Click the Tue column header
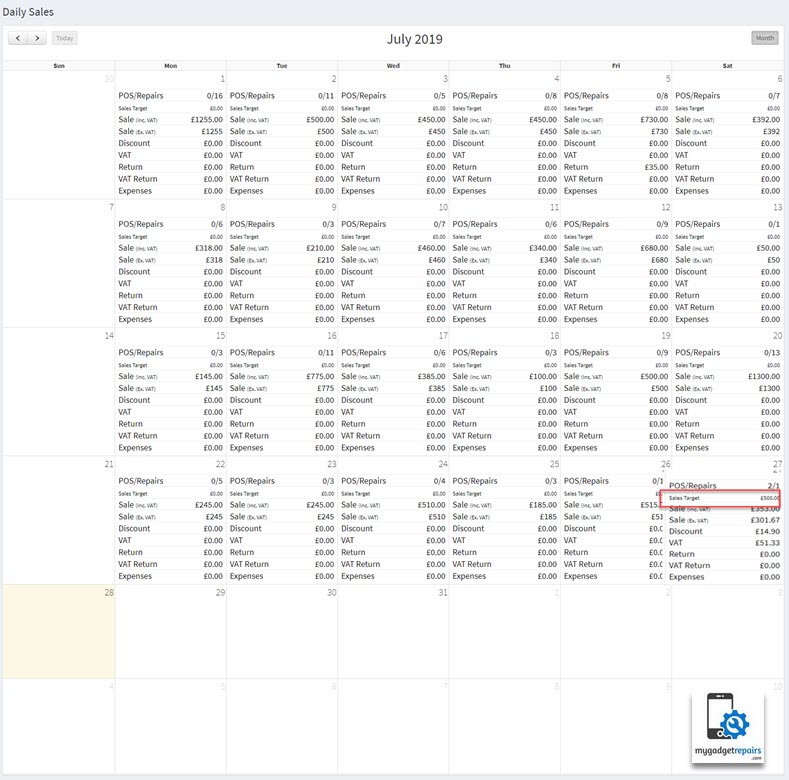 point(282,65)
